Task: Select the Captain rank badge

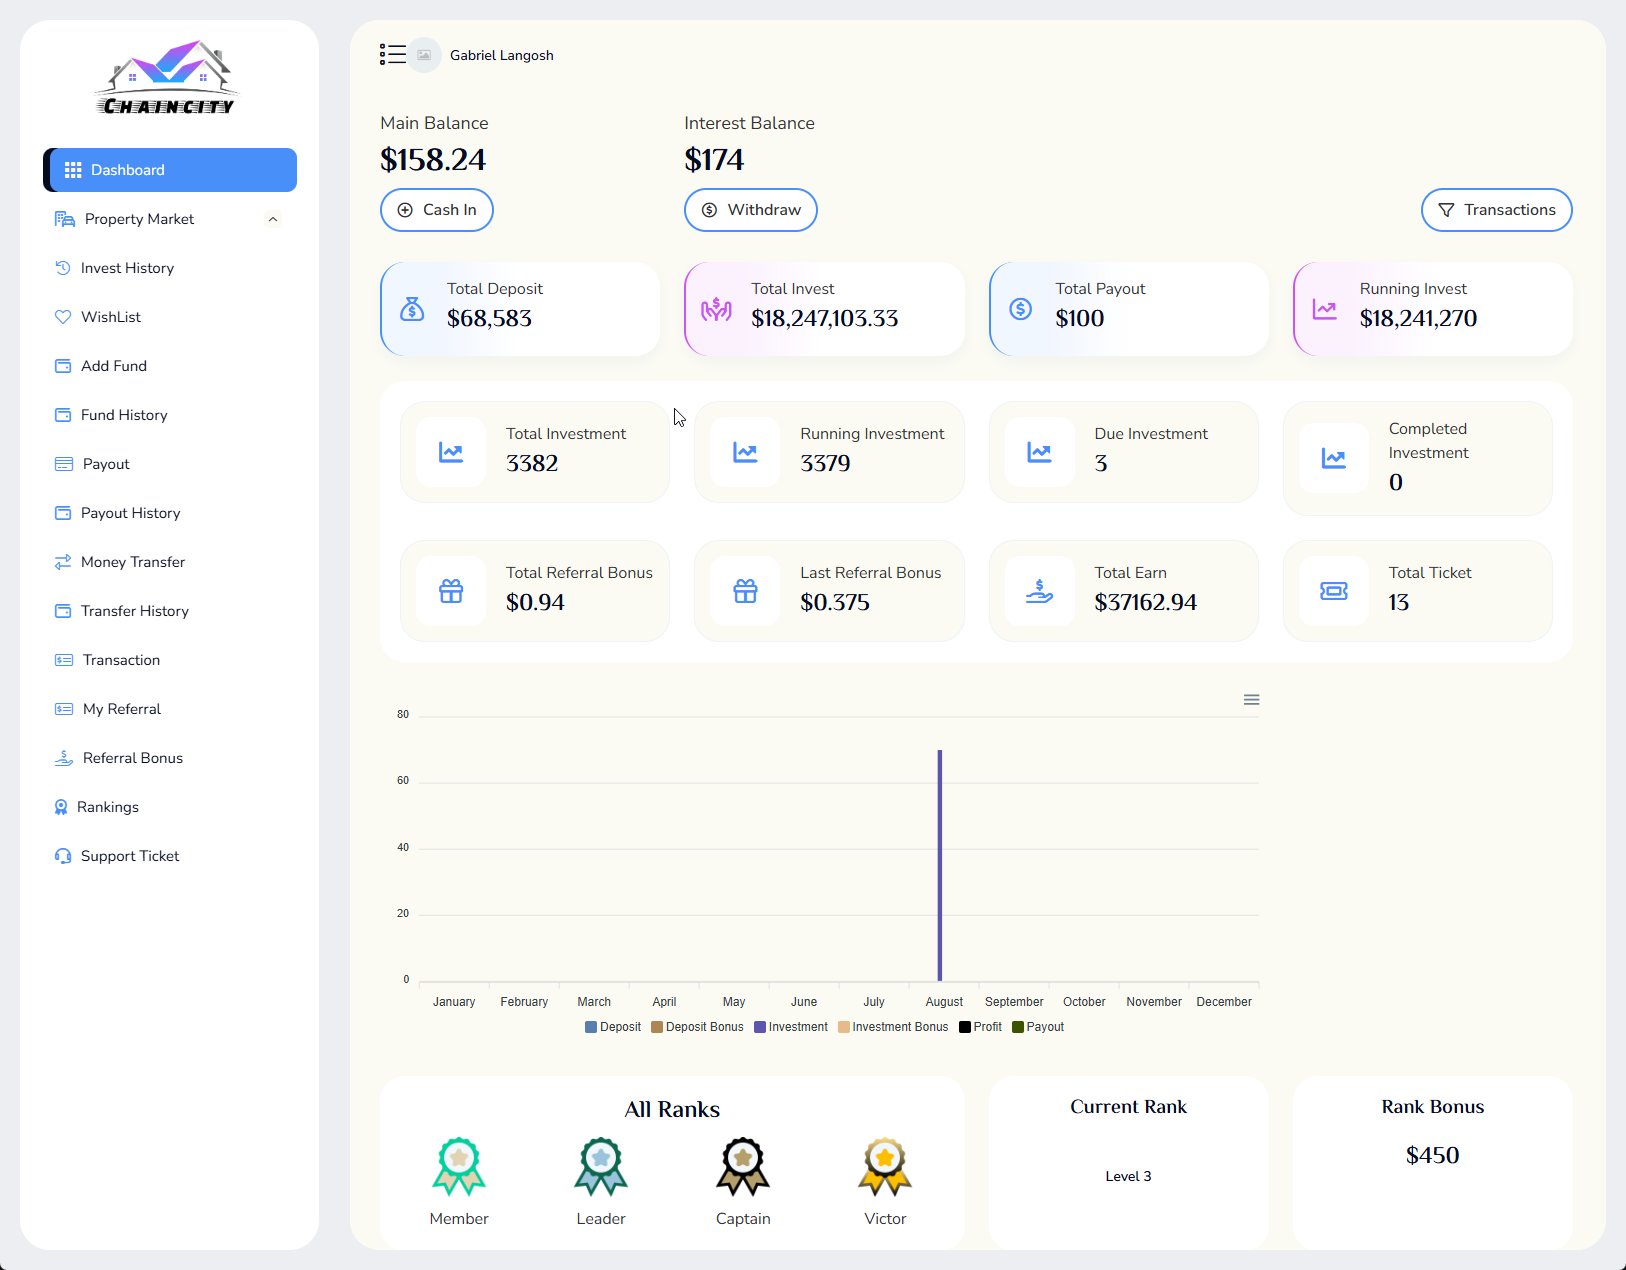Action: pos(743,1167)
